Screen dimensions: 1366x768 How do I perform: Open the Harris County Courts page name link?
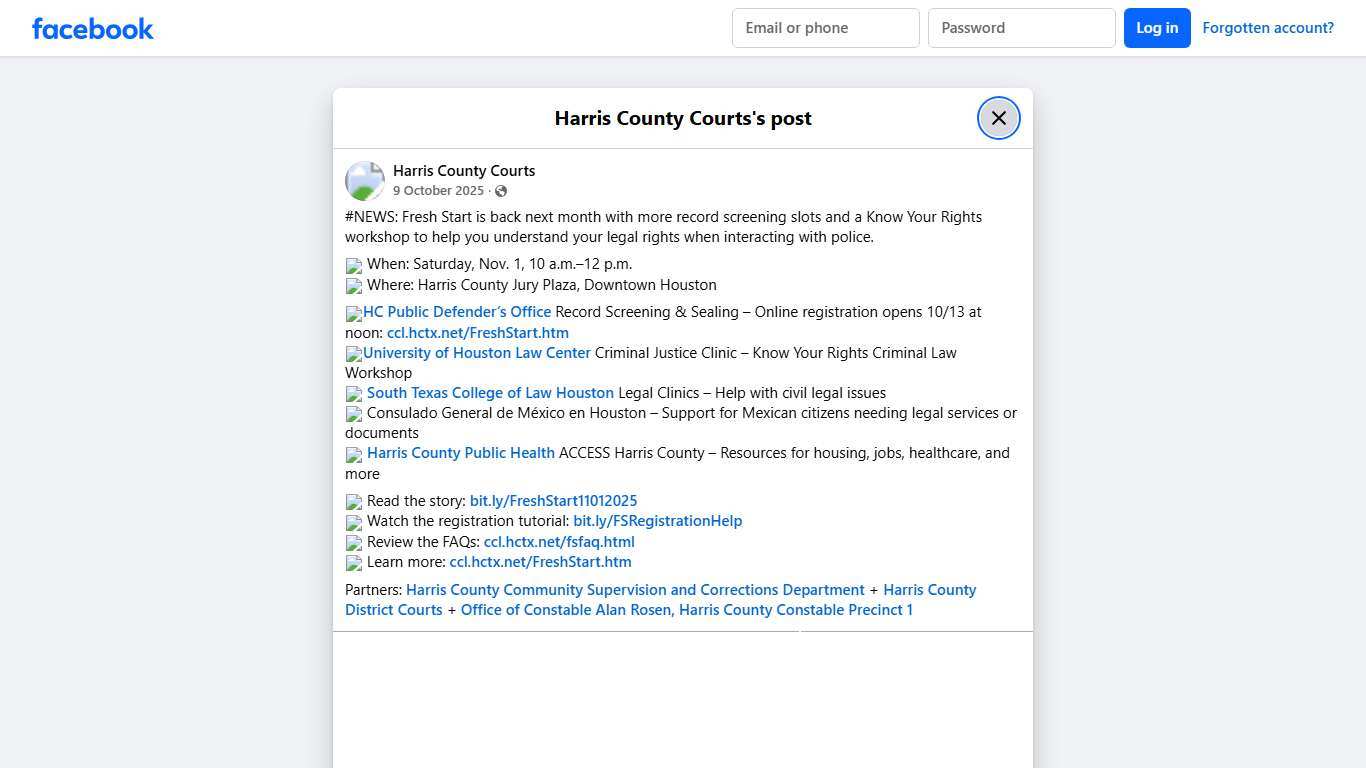click(464, 170)
